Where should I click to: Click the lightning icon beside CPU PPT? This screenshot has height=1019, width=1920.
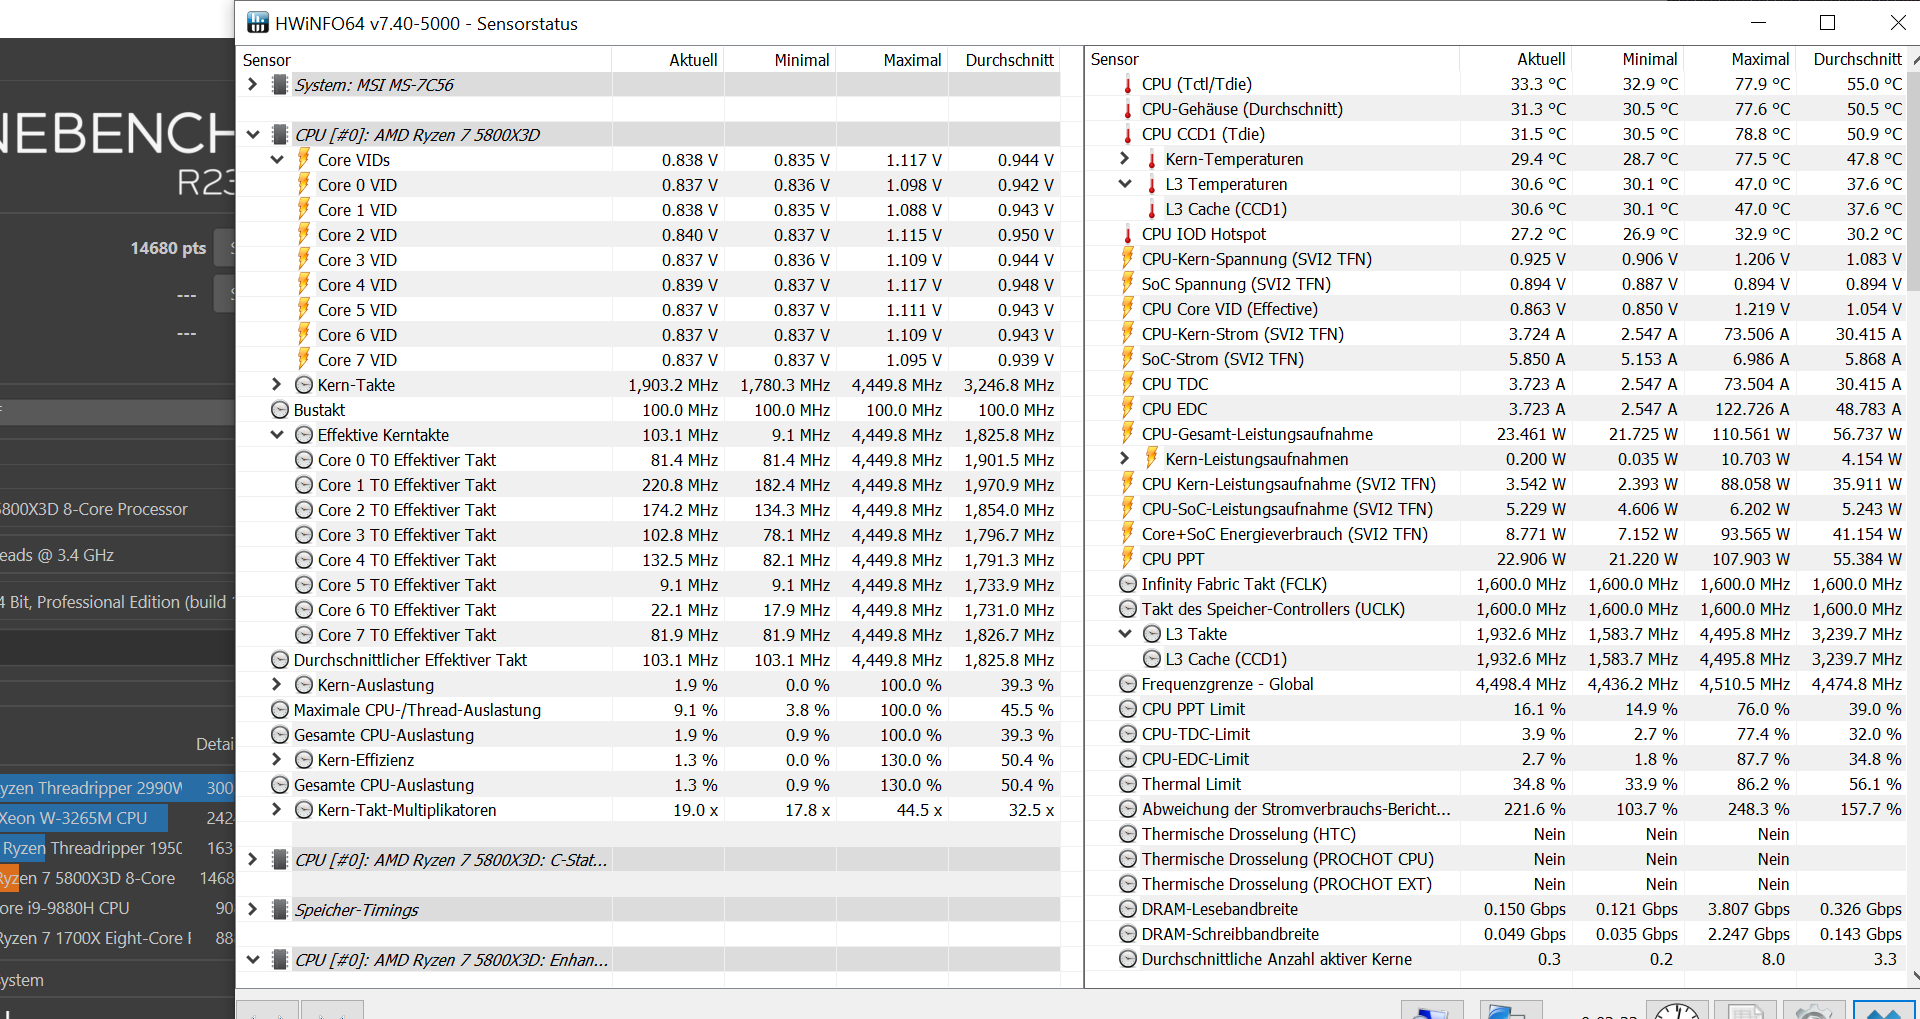click(x=1128, y=559)
